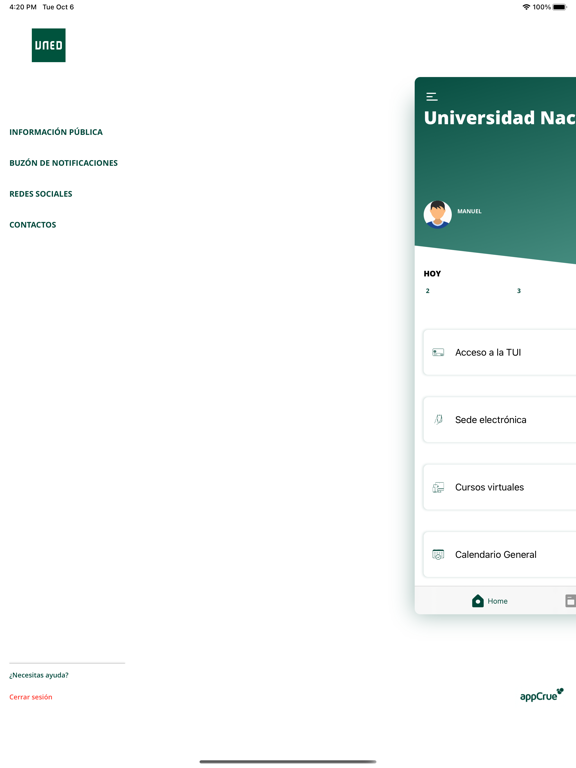Go to Redes Sociales

pyautogui.click(x=41, y=194)
